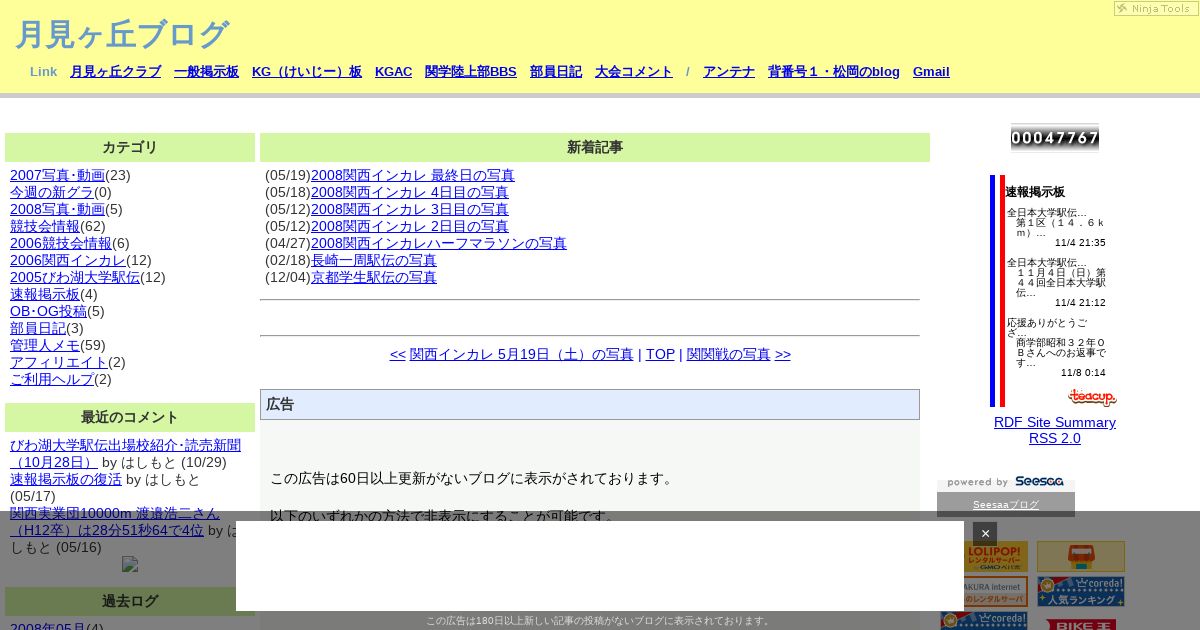Click the >> next navigation arrow
This screenshot has width=1200, height=630.
click(x=783, y=354)
